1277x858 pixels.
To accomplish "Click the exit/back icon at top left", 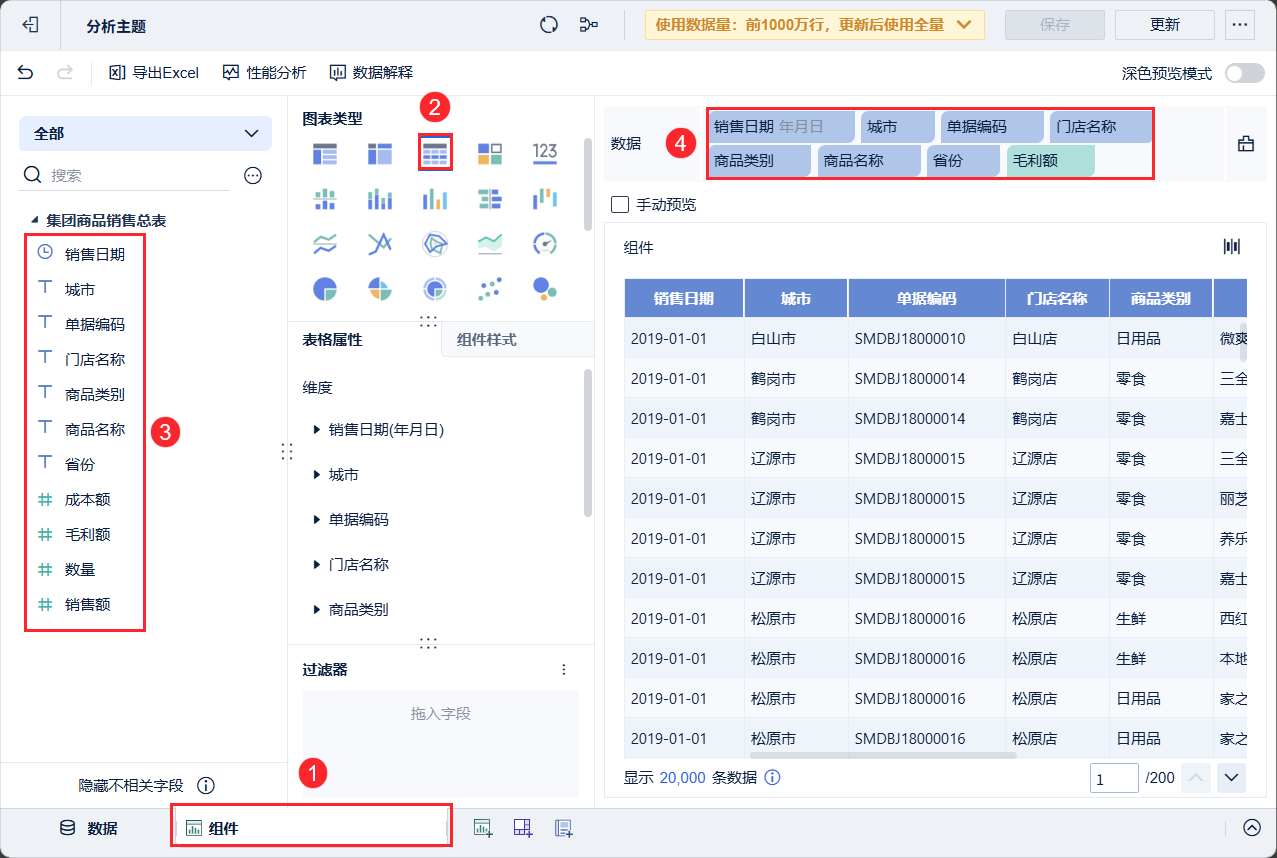I will click(x=30, y=25).
